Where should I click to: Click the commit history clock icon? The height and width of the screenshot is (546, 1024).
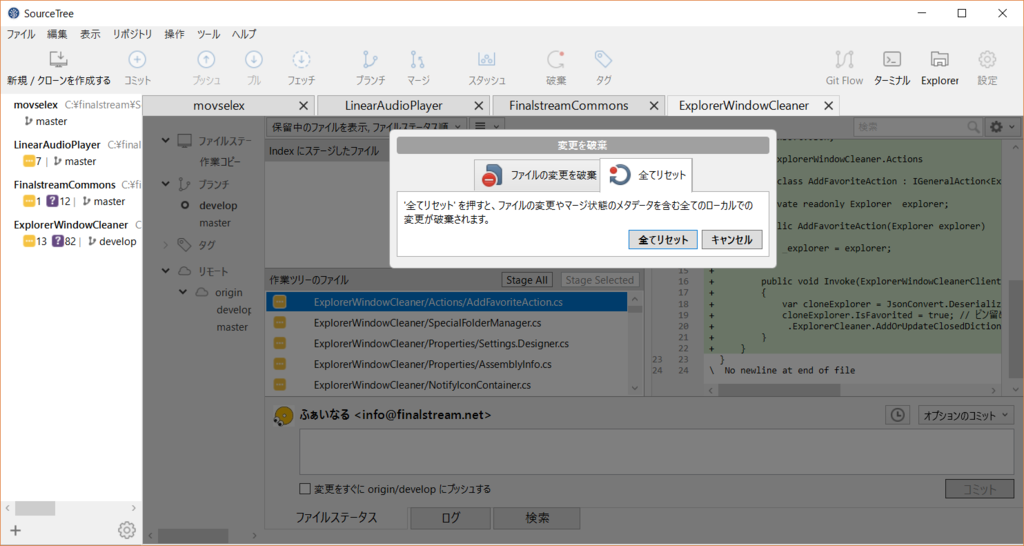click(x=898, y=415)
